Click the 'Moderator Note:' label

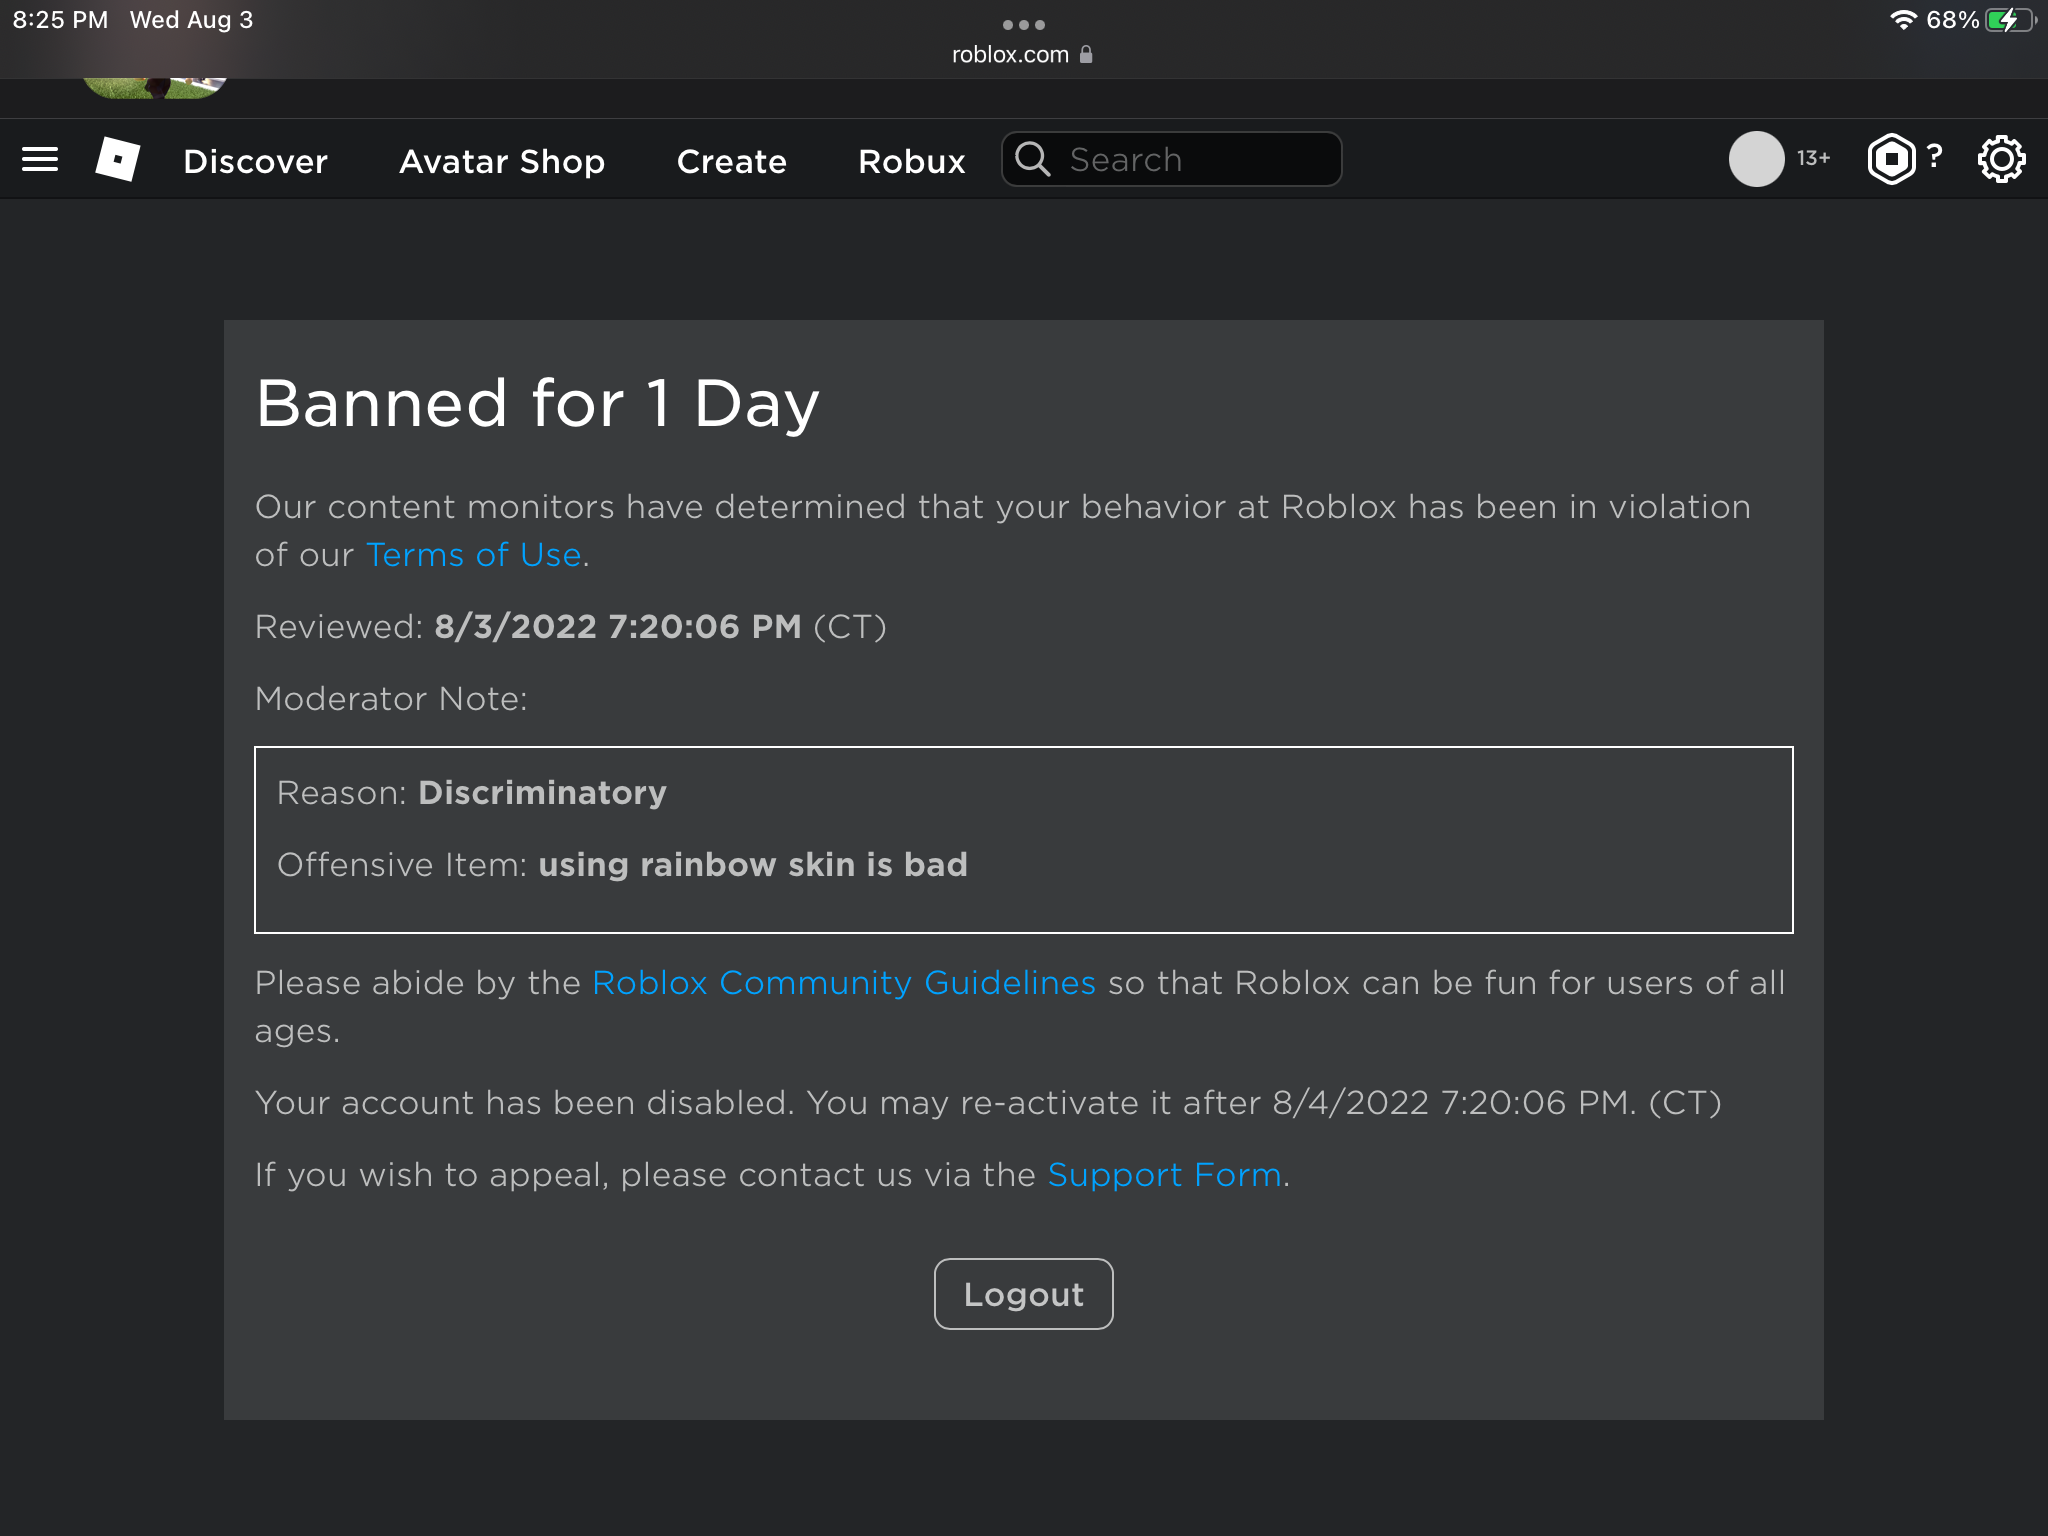pyautogui.click(x=391, y=699)
